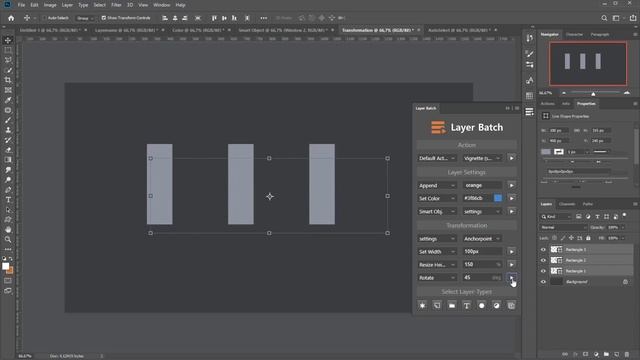Select the Horizontal Type tool
640x360 pixels.
(x=8, y=200)
